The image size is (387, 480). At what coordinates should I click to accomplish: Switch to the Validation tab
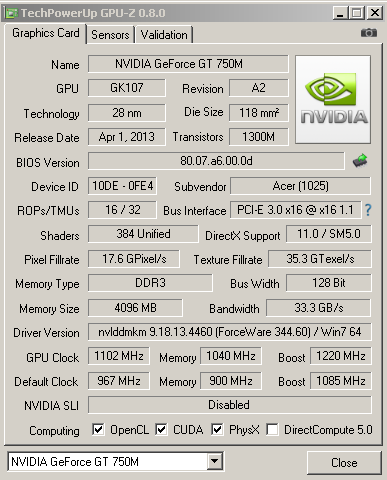pos(164,35)
